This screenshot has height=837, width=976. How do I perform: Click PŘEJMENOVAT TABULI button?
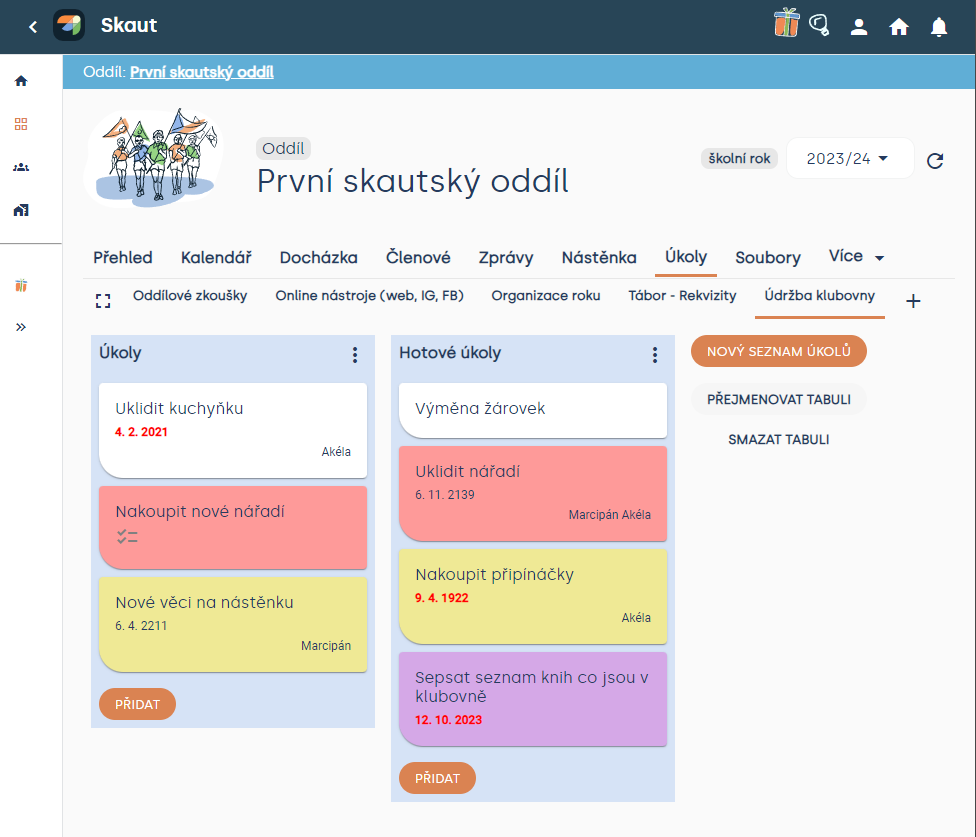click(779, 400)
